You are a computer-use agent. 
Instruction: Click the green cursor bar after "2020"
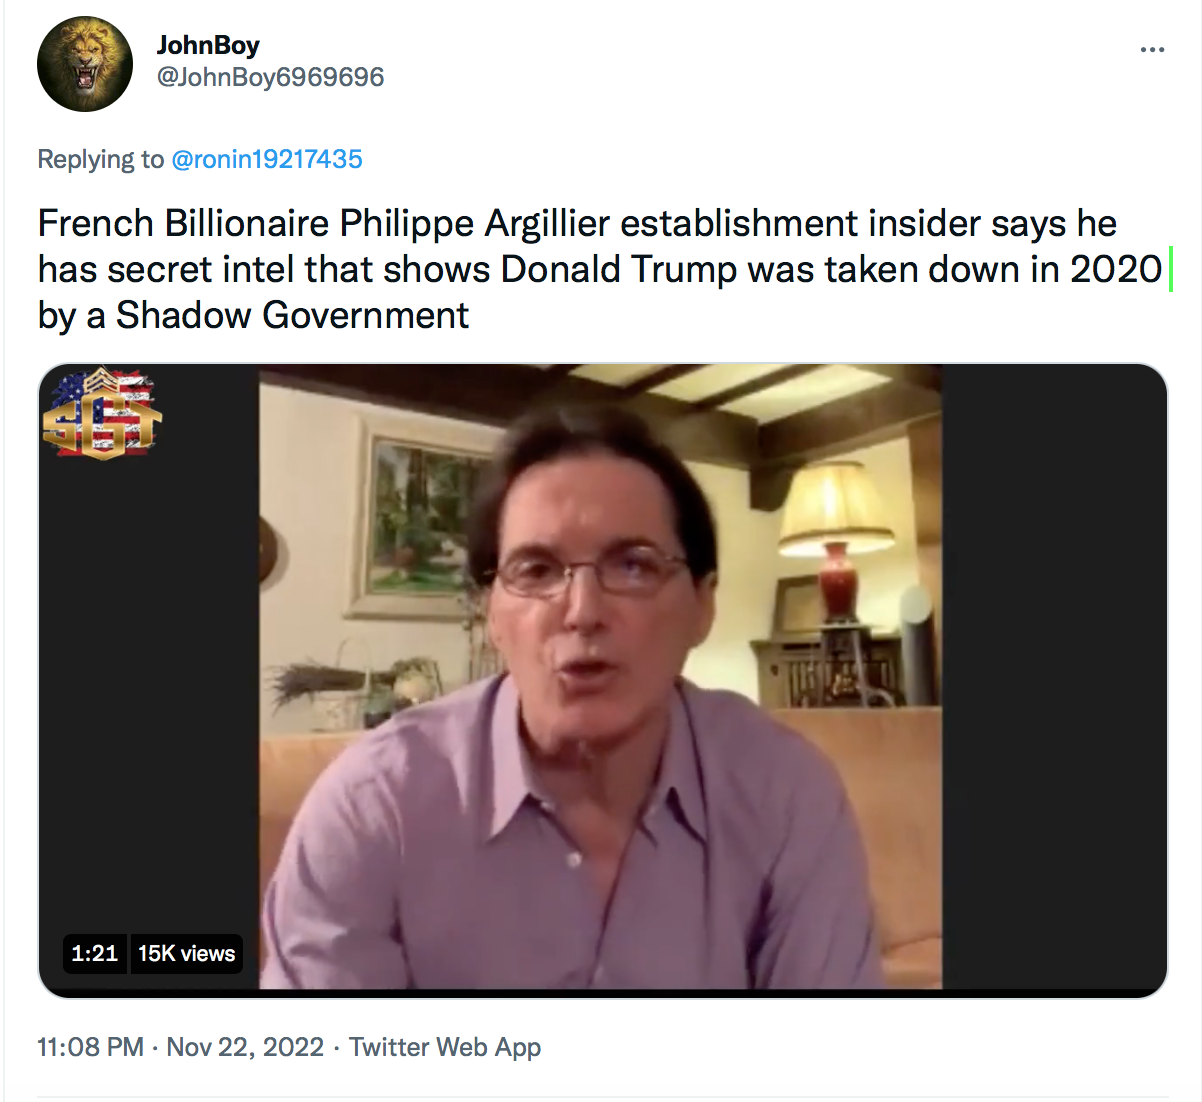(1170, 270)
